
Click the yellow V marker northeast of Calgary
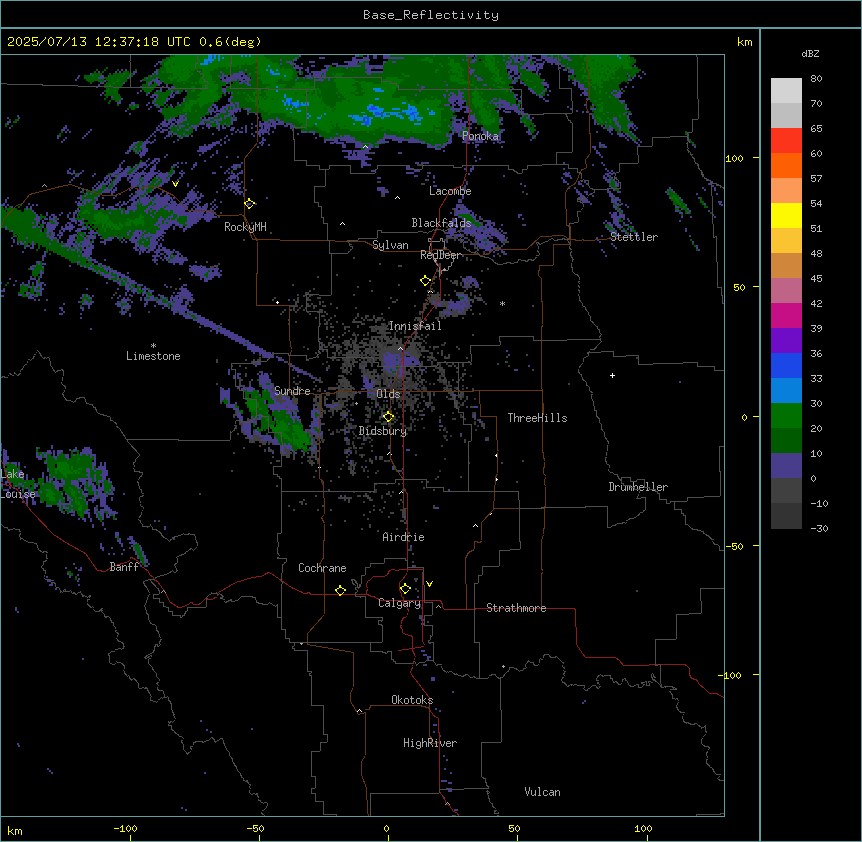[x=429, y=584]
